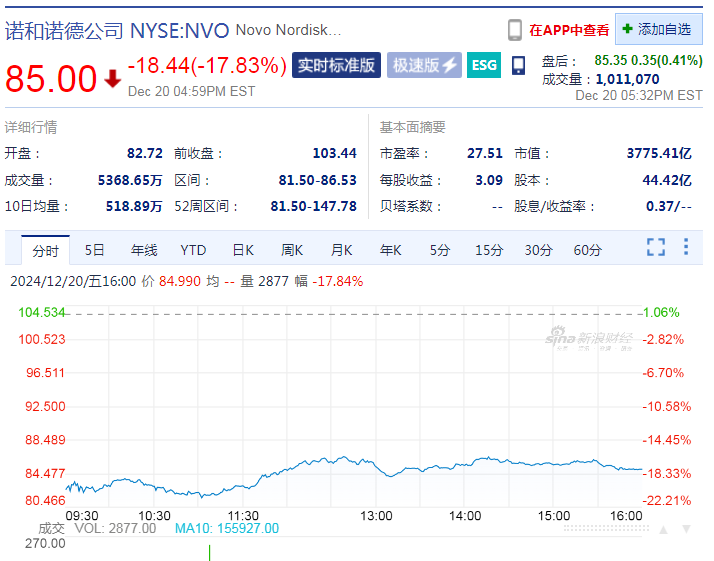Select the 15分 interval tab
The height and width of the screenshot is (561, 714).
[x=489, y=250]
